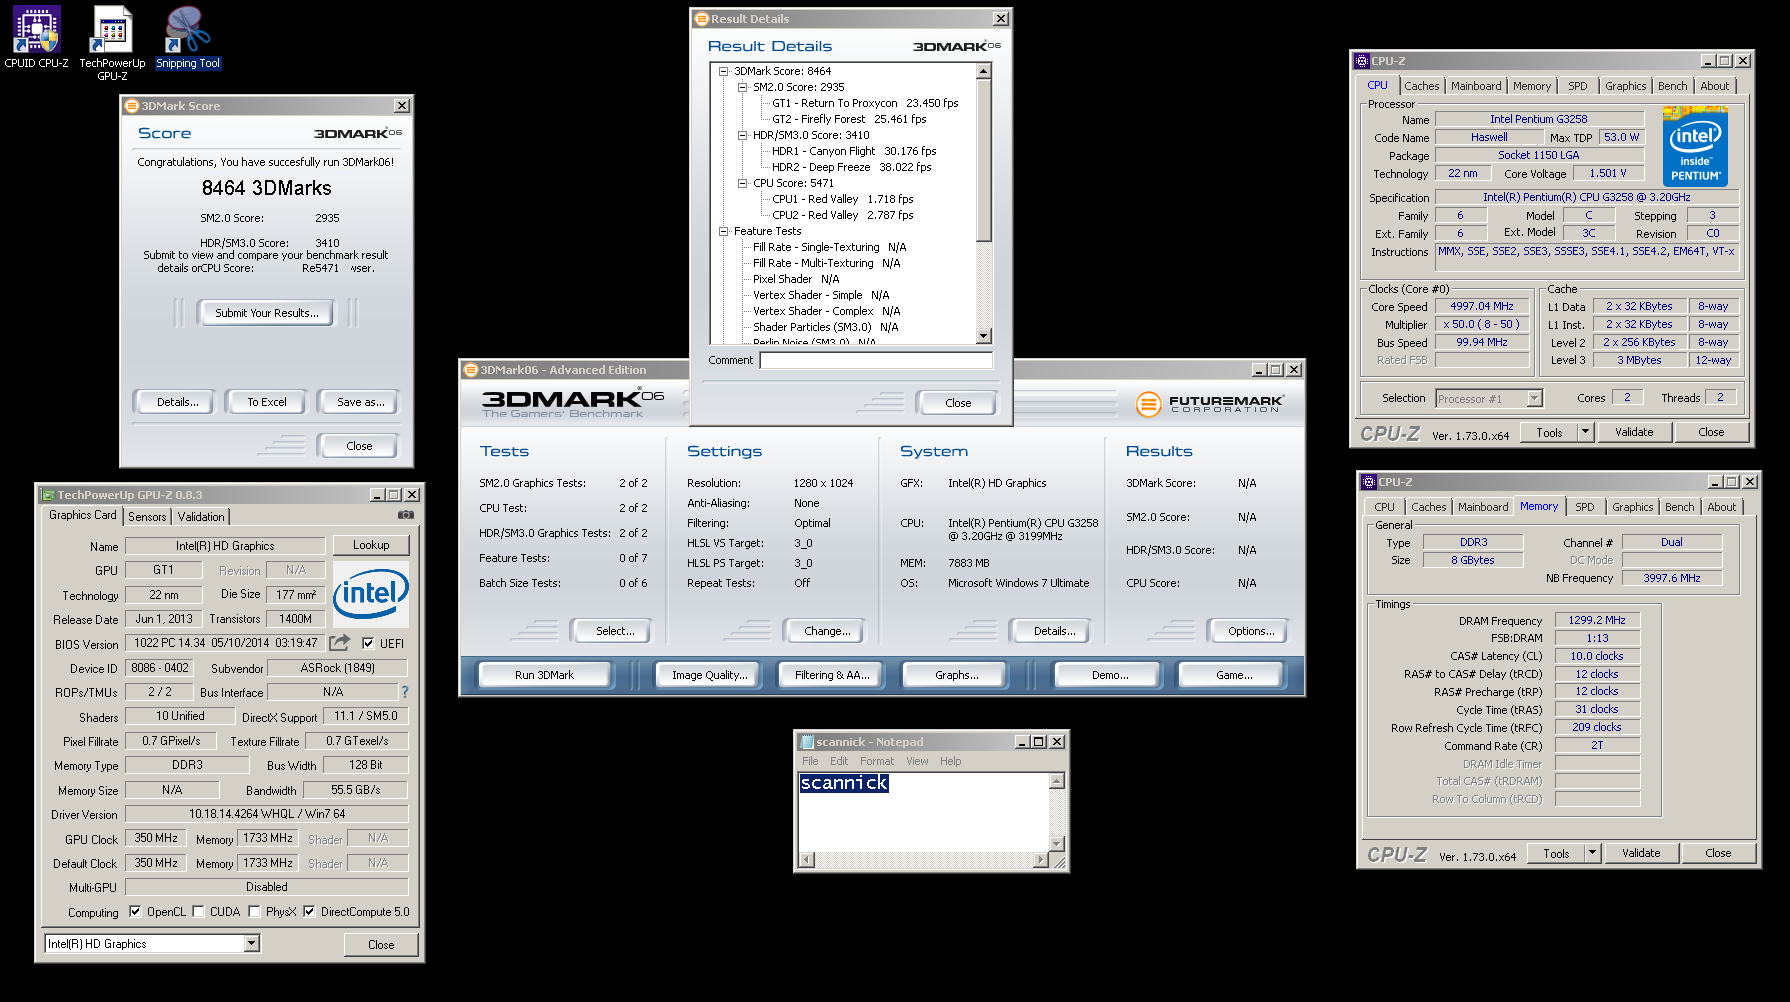Toggle OpenCL checkbox in GPU-Z
The height and width of the screenshot is (1002, 1790).
[135, 911]
